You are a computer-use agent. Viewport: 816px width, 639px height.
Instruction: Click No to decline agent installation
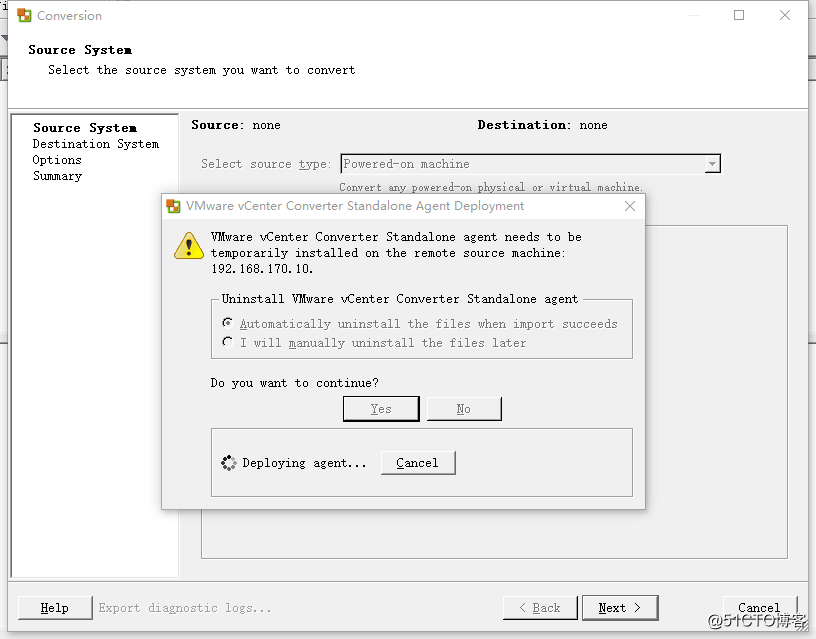464,409
